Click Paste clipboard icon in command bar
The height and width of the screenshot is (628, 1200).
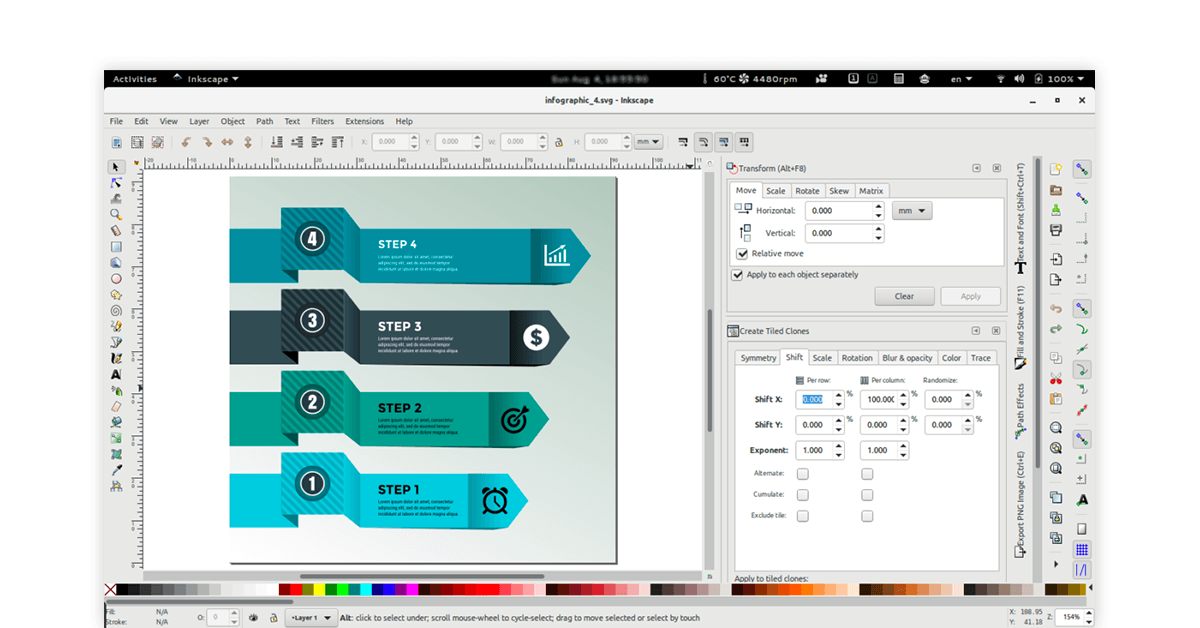coord(1056,398)
